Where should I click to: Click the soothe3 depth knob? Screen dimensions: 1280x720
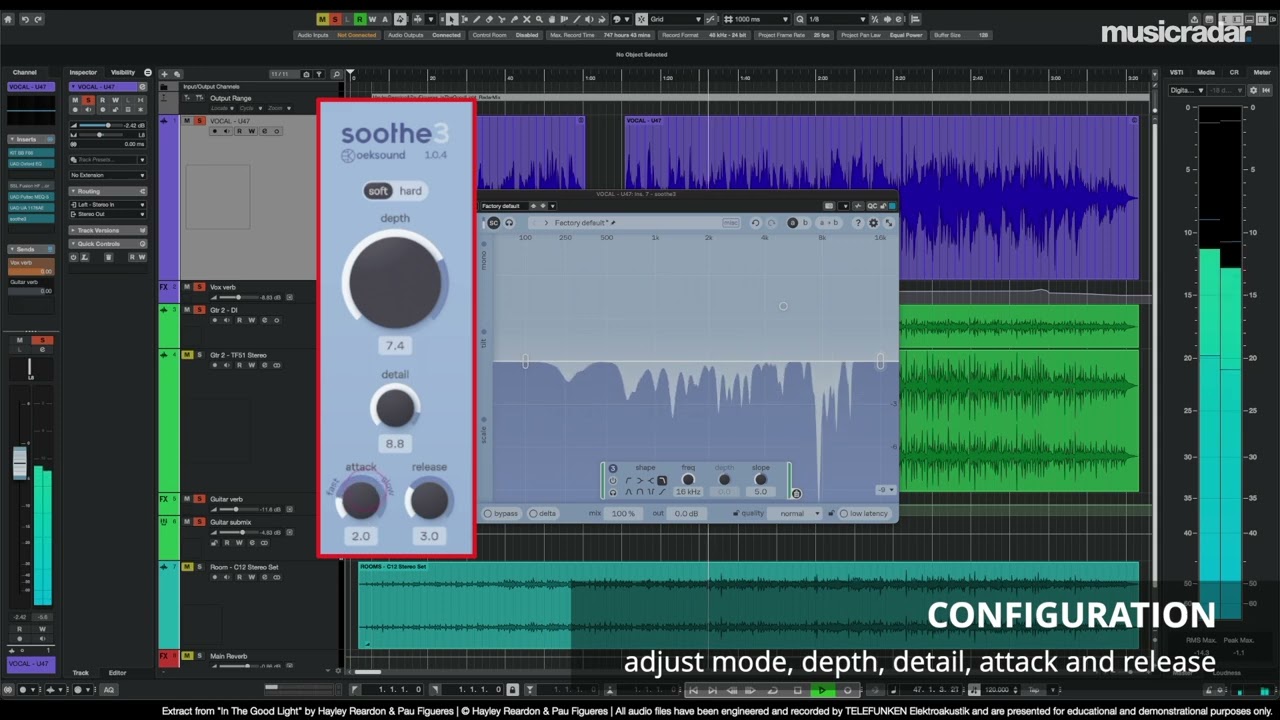tap(395, 283)
